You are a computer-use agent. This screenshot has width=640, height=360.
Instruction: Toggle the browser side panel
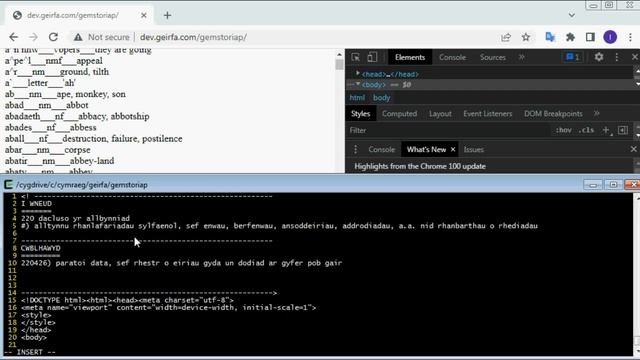point(590,37)
